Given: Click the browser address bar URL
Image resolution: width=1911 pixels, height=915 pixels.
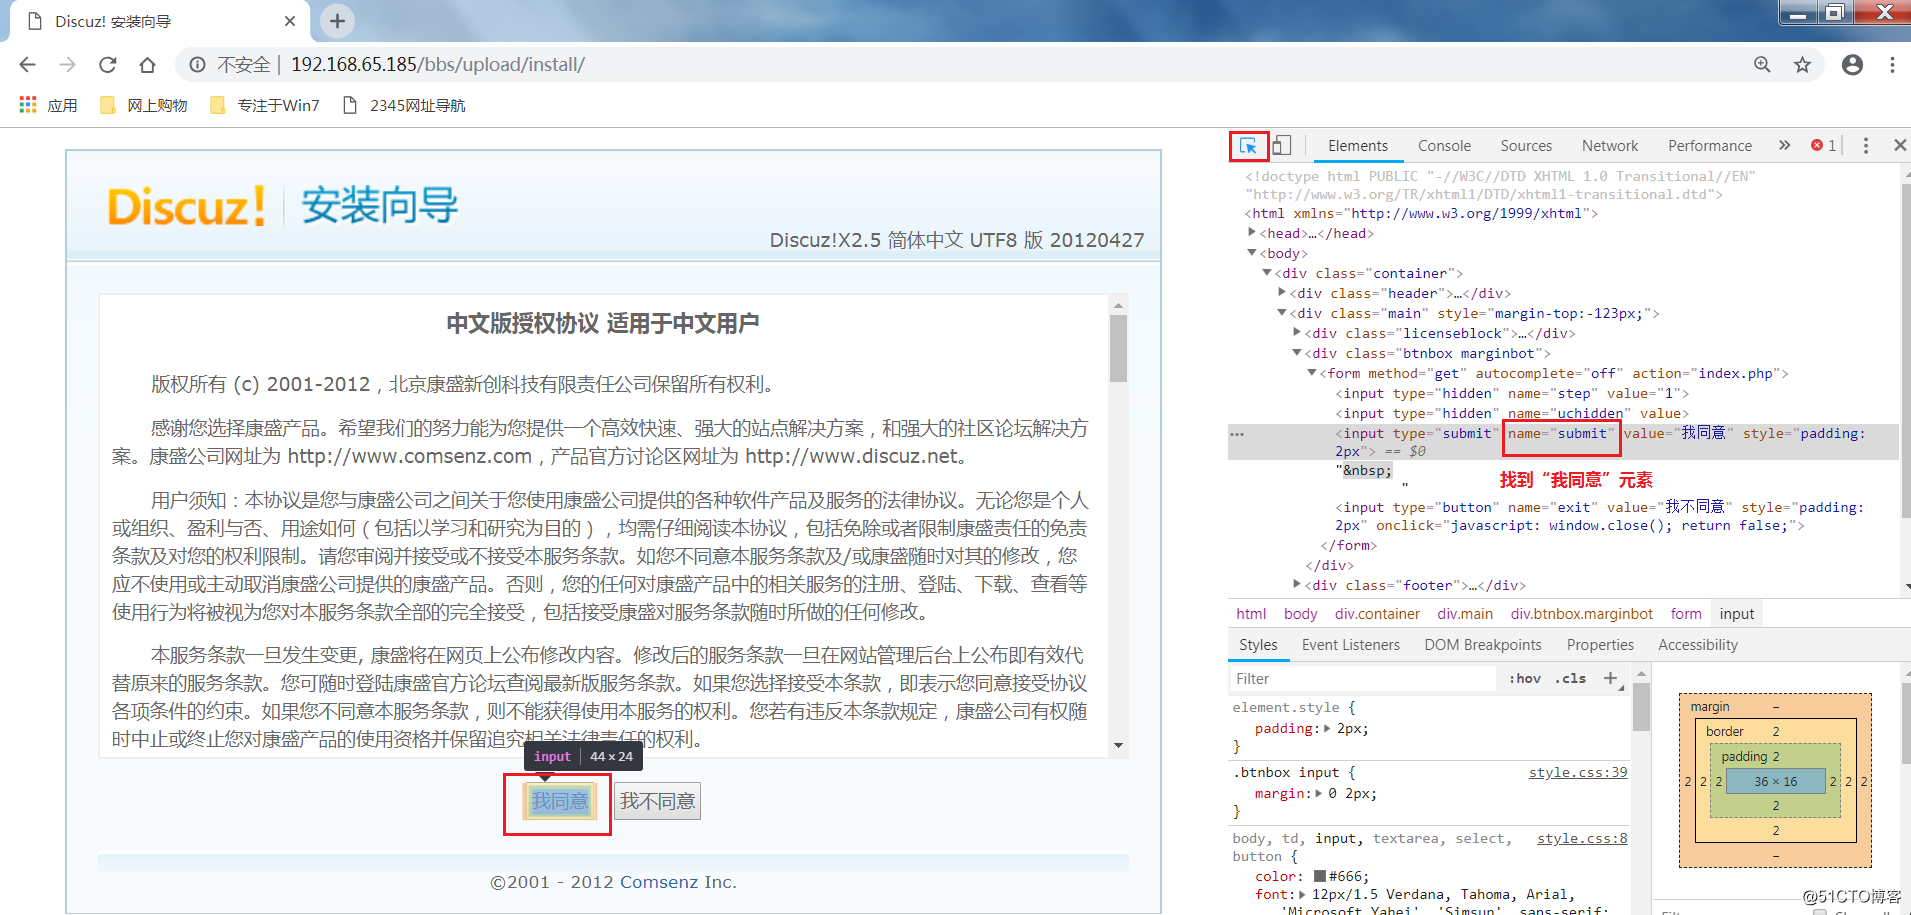Looking at the screenshot, I should [x=437, y=64].
